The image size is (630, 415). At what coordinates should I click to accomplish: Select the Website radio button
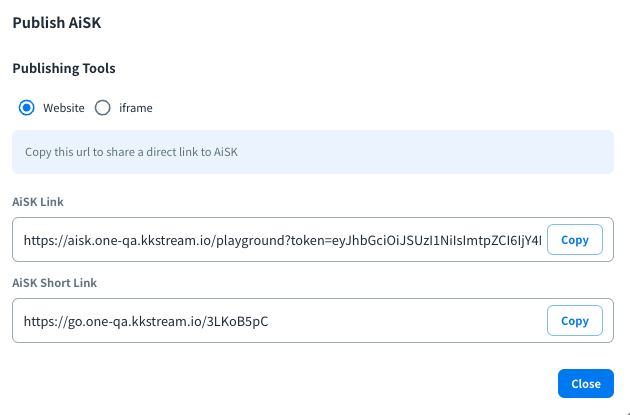click(27, 108)
